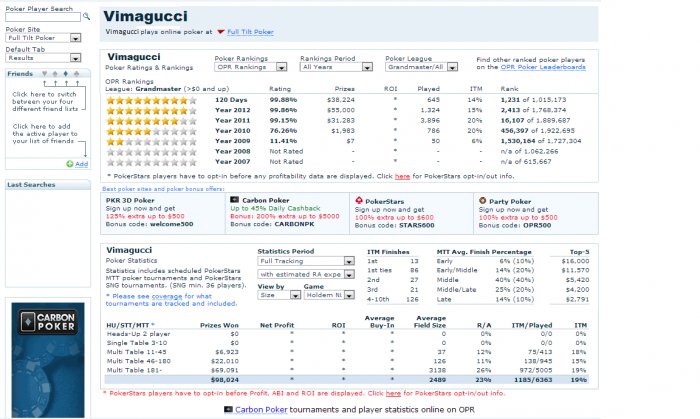Viewport: 700px width, 419px height.
Task: Click the PokerStars offer title
Action: tap(384, 201)
